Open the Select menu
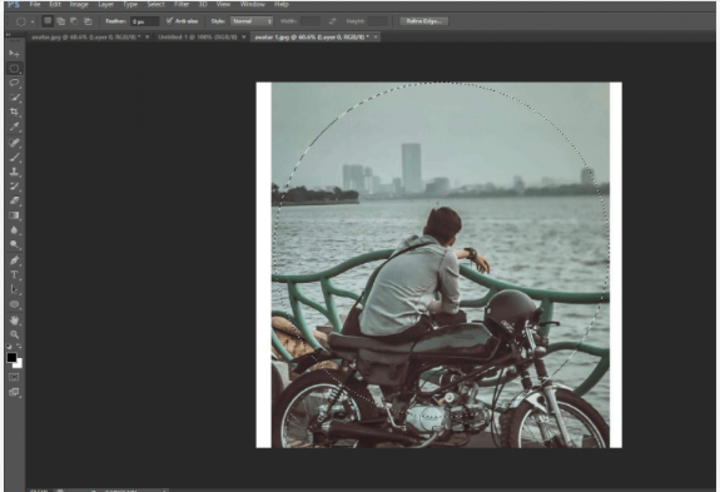This screenshot has height=492, width=720. 156,5
